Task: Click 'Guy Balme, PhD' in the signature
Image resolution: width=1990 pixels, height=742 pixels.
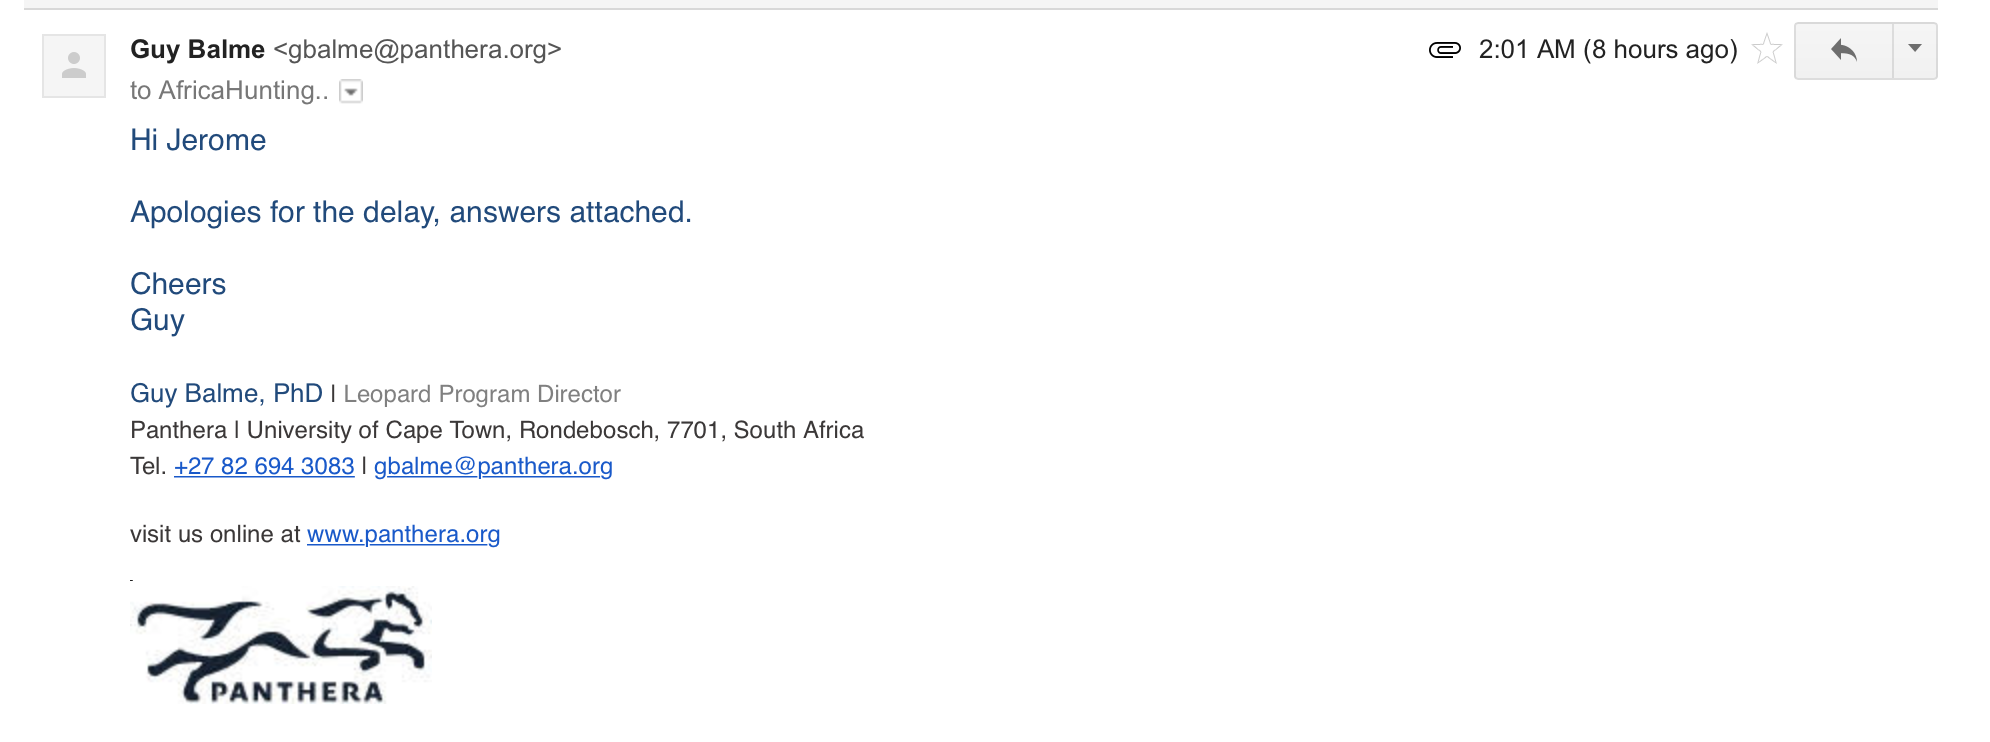Action: click(226, 393)
